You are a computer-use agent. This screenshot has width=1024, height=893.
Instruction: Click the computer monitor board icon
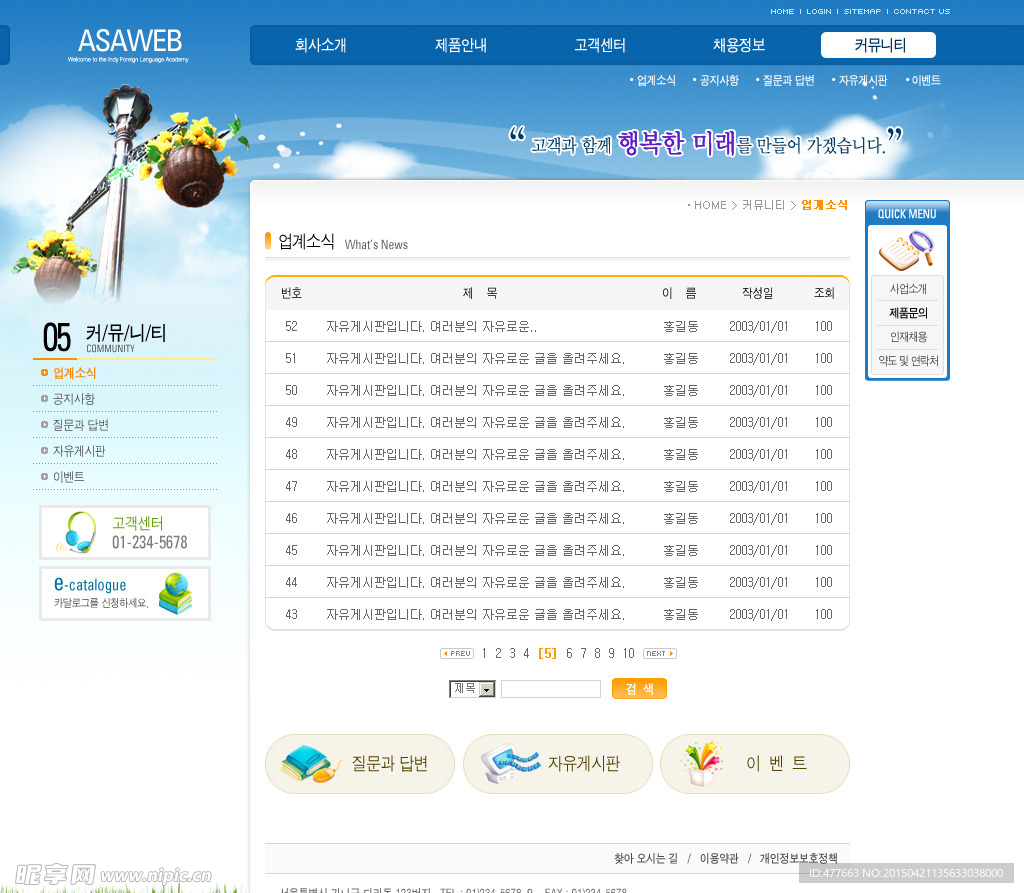tap(510, 764)
